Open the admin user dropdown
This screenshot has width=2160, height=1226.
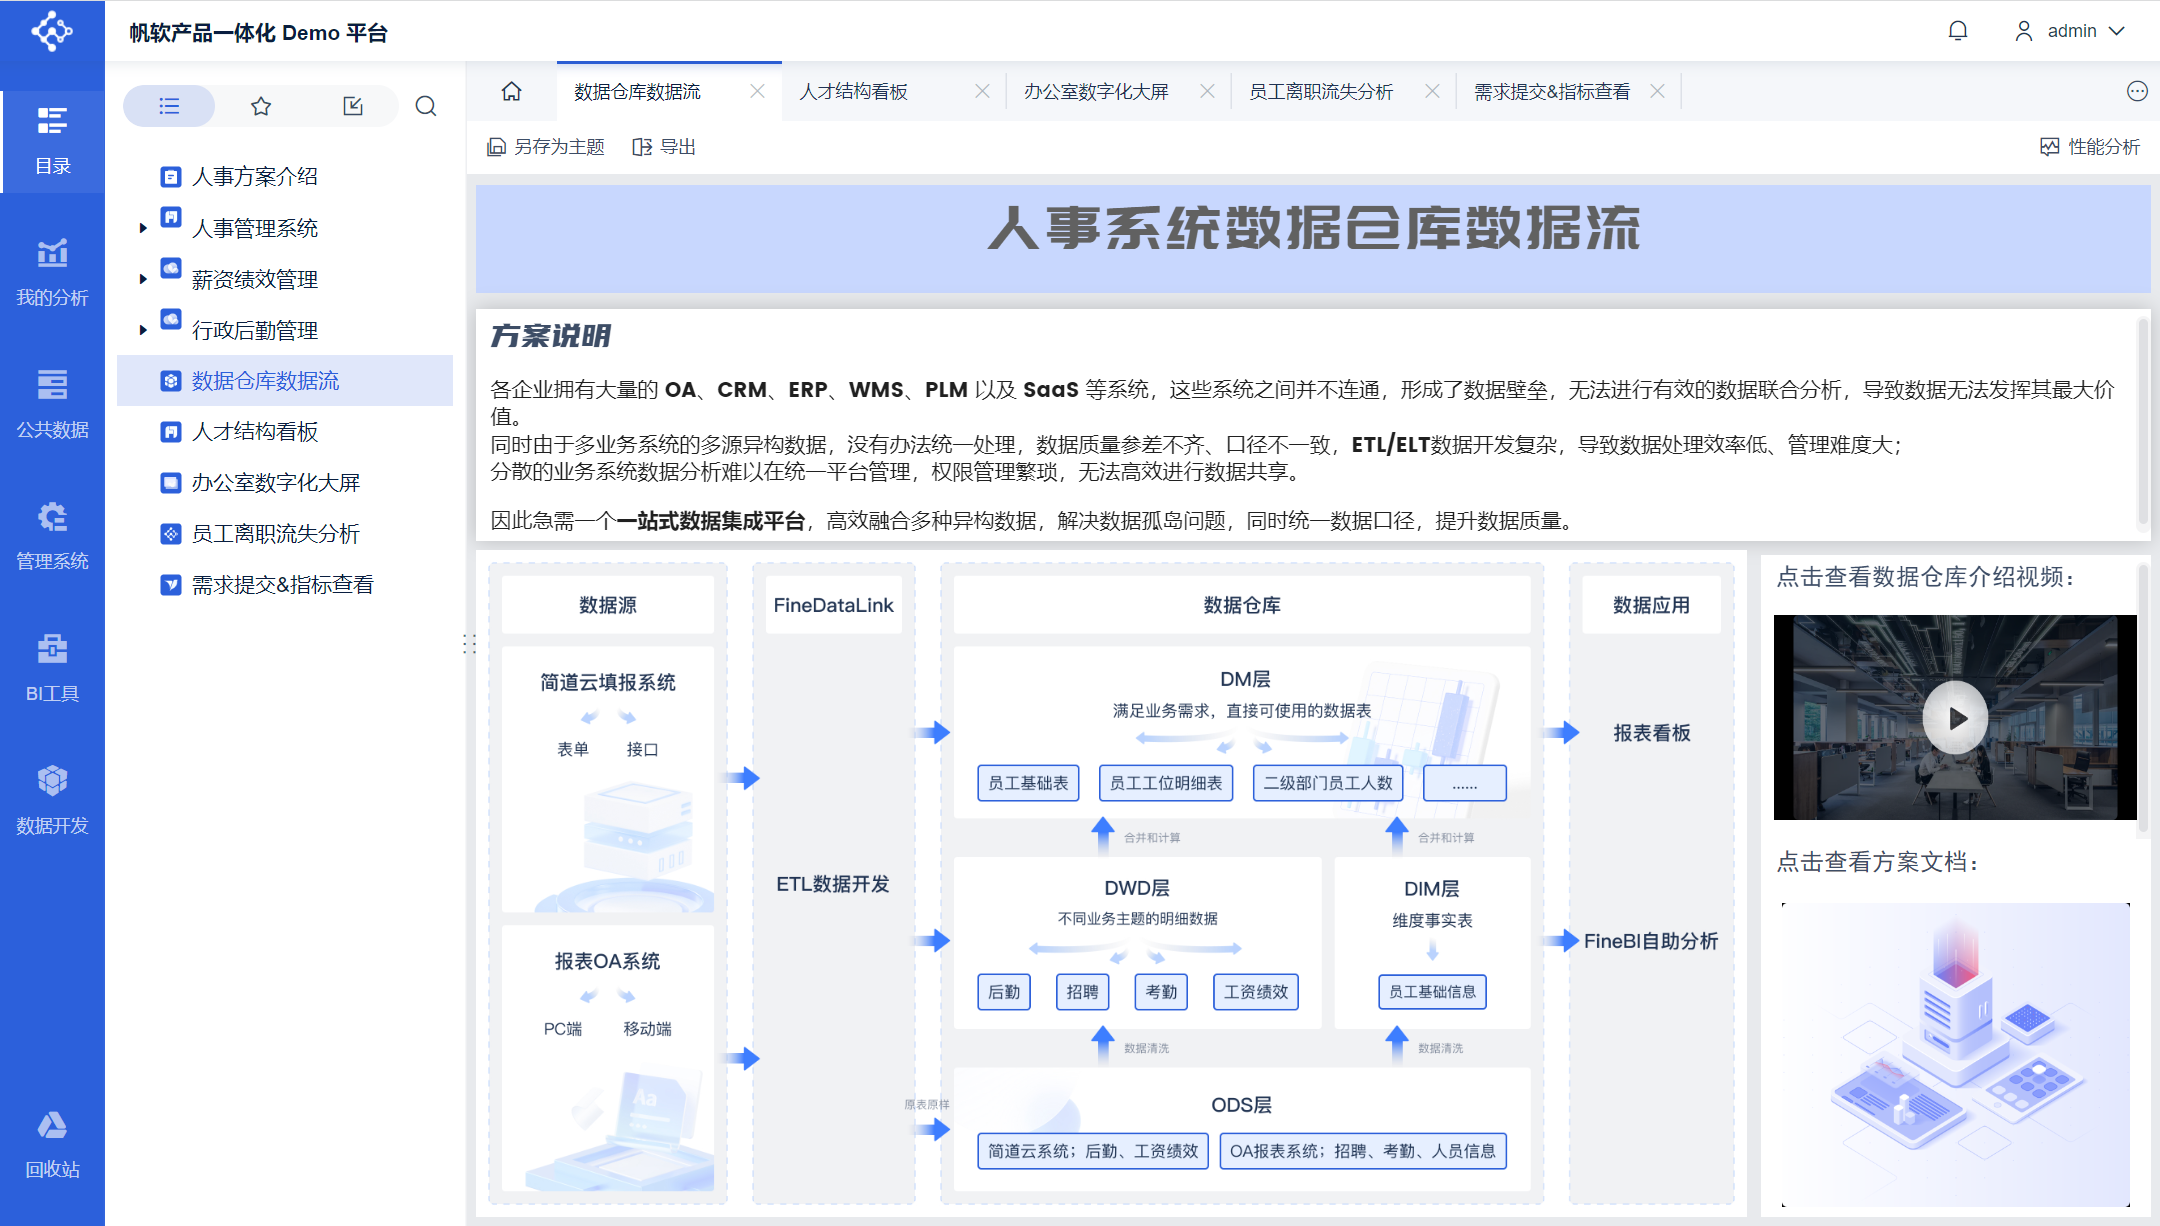point(2070,31)
